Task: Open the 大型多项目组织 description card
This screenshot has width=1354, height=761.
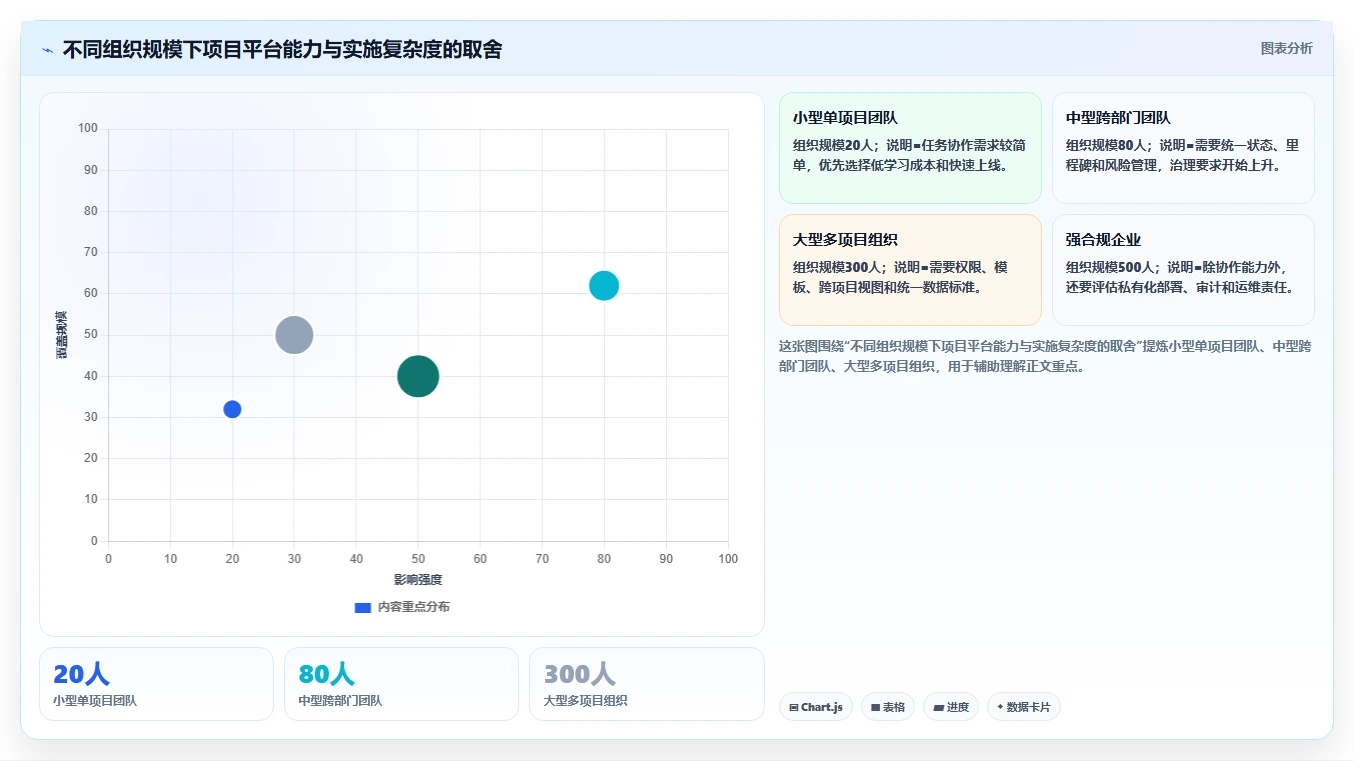Action: [x=910, y=270]
